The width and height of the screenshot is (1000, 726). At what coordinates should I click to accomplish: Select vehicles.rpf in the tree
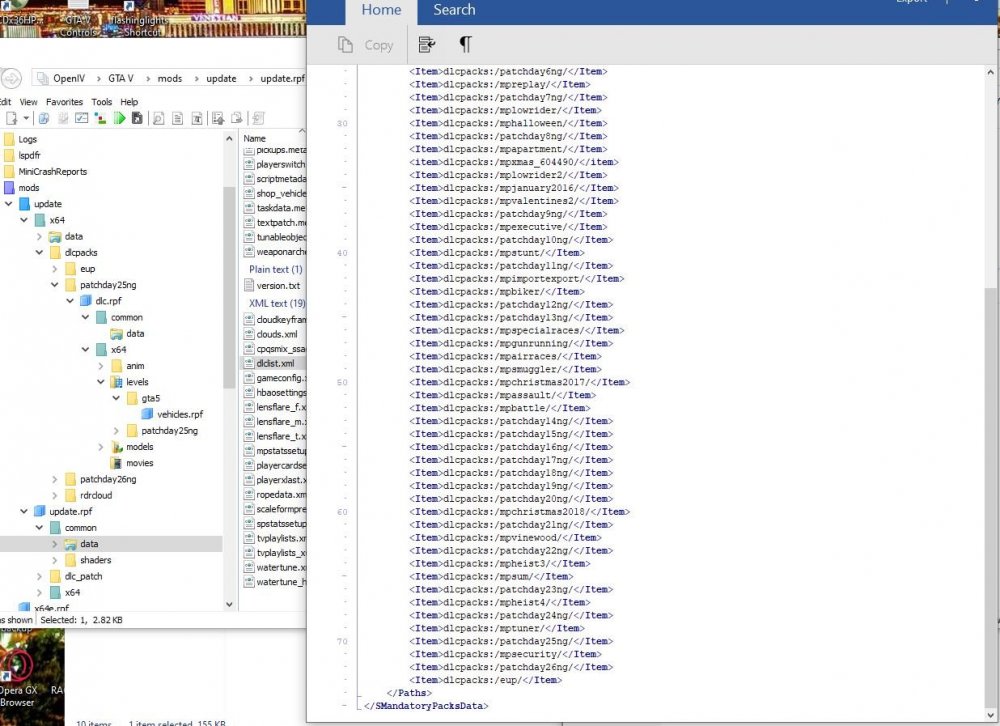point(180,414)
